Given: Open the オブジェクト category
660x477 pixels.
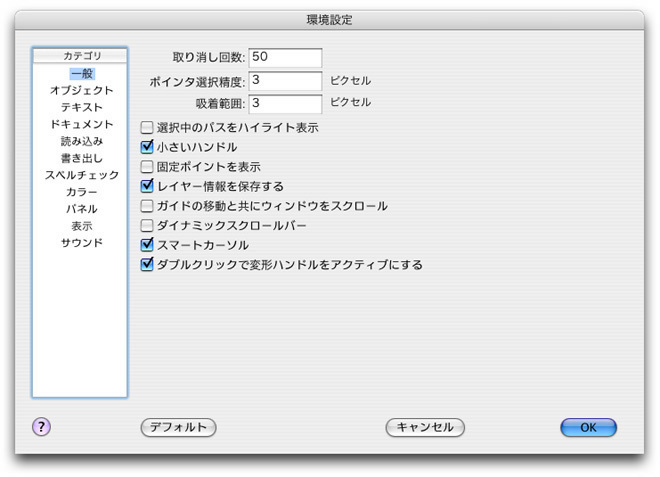Looking at the screenshot, I should pos(82,91).
